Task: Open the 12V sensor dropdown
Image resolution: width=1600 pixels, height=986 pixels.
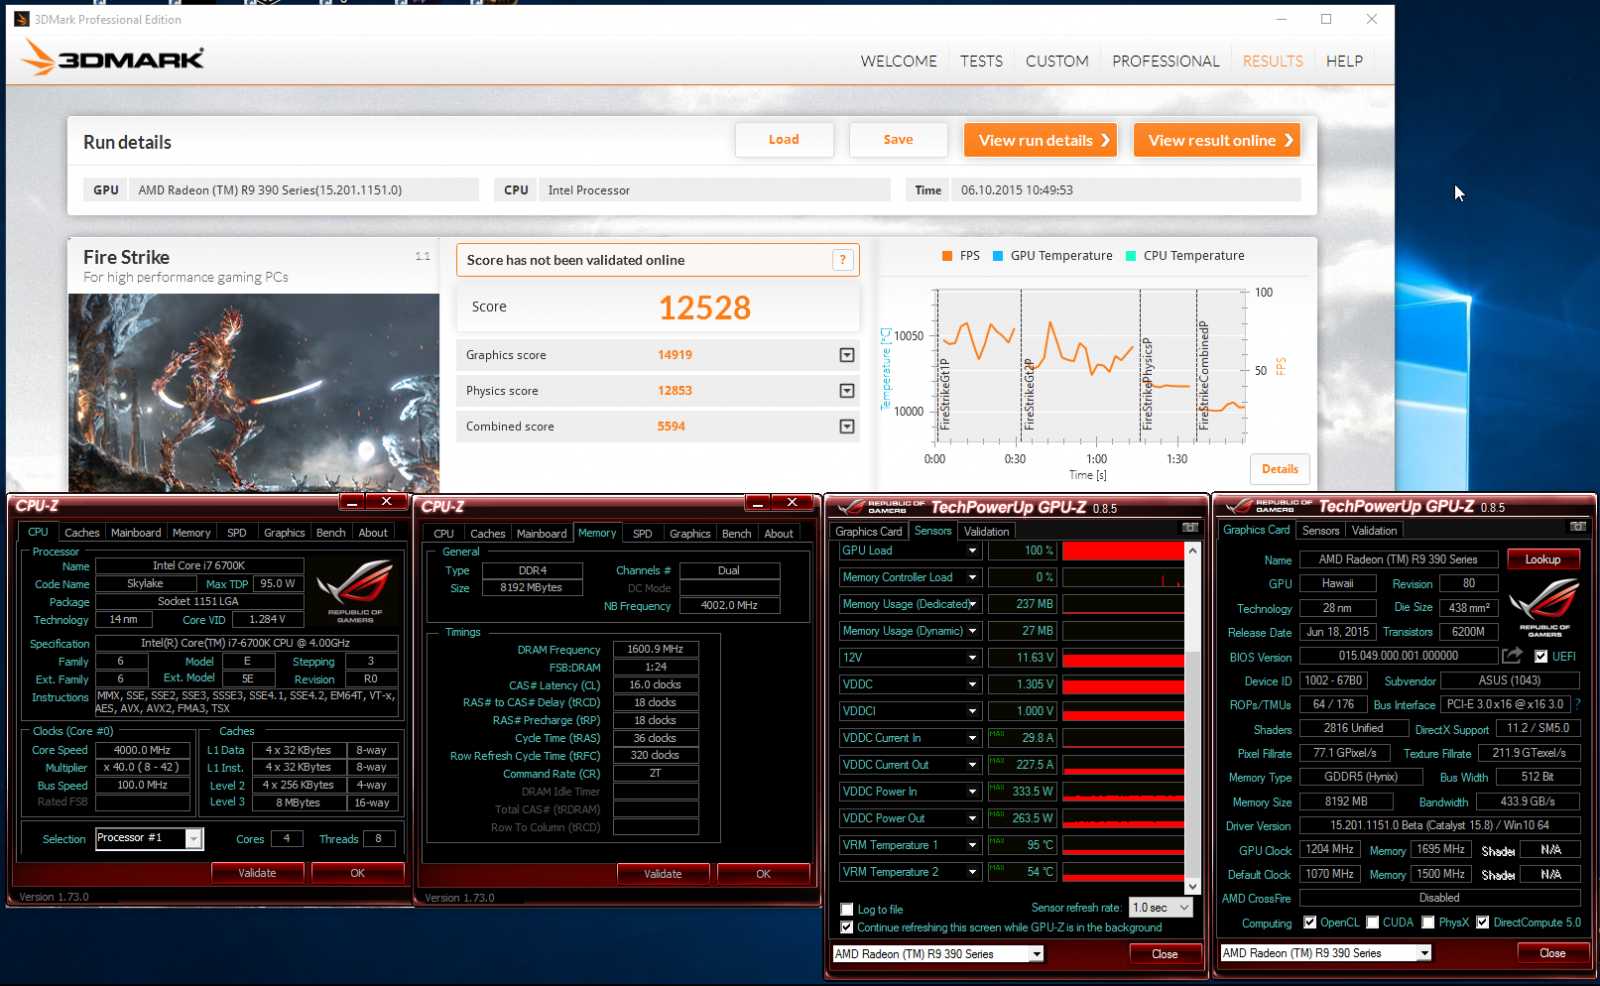Action: click(x=972, y=658)
